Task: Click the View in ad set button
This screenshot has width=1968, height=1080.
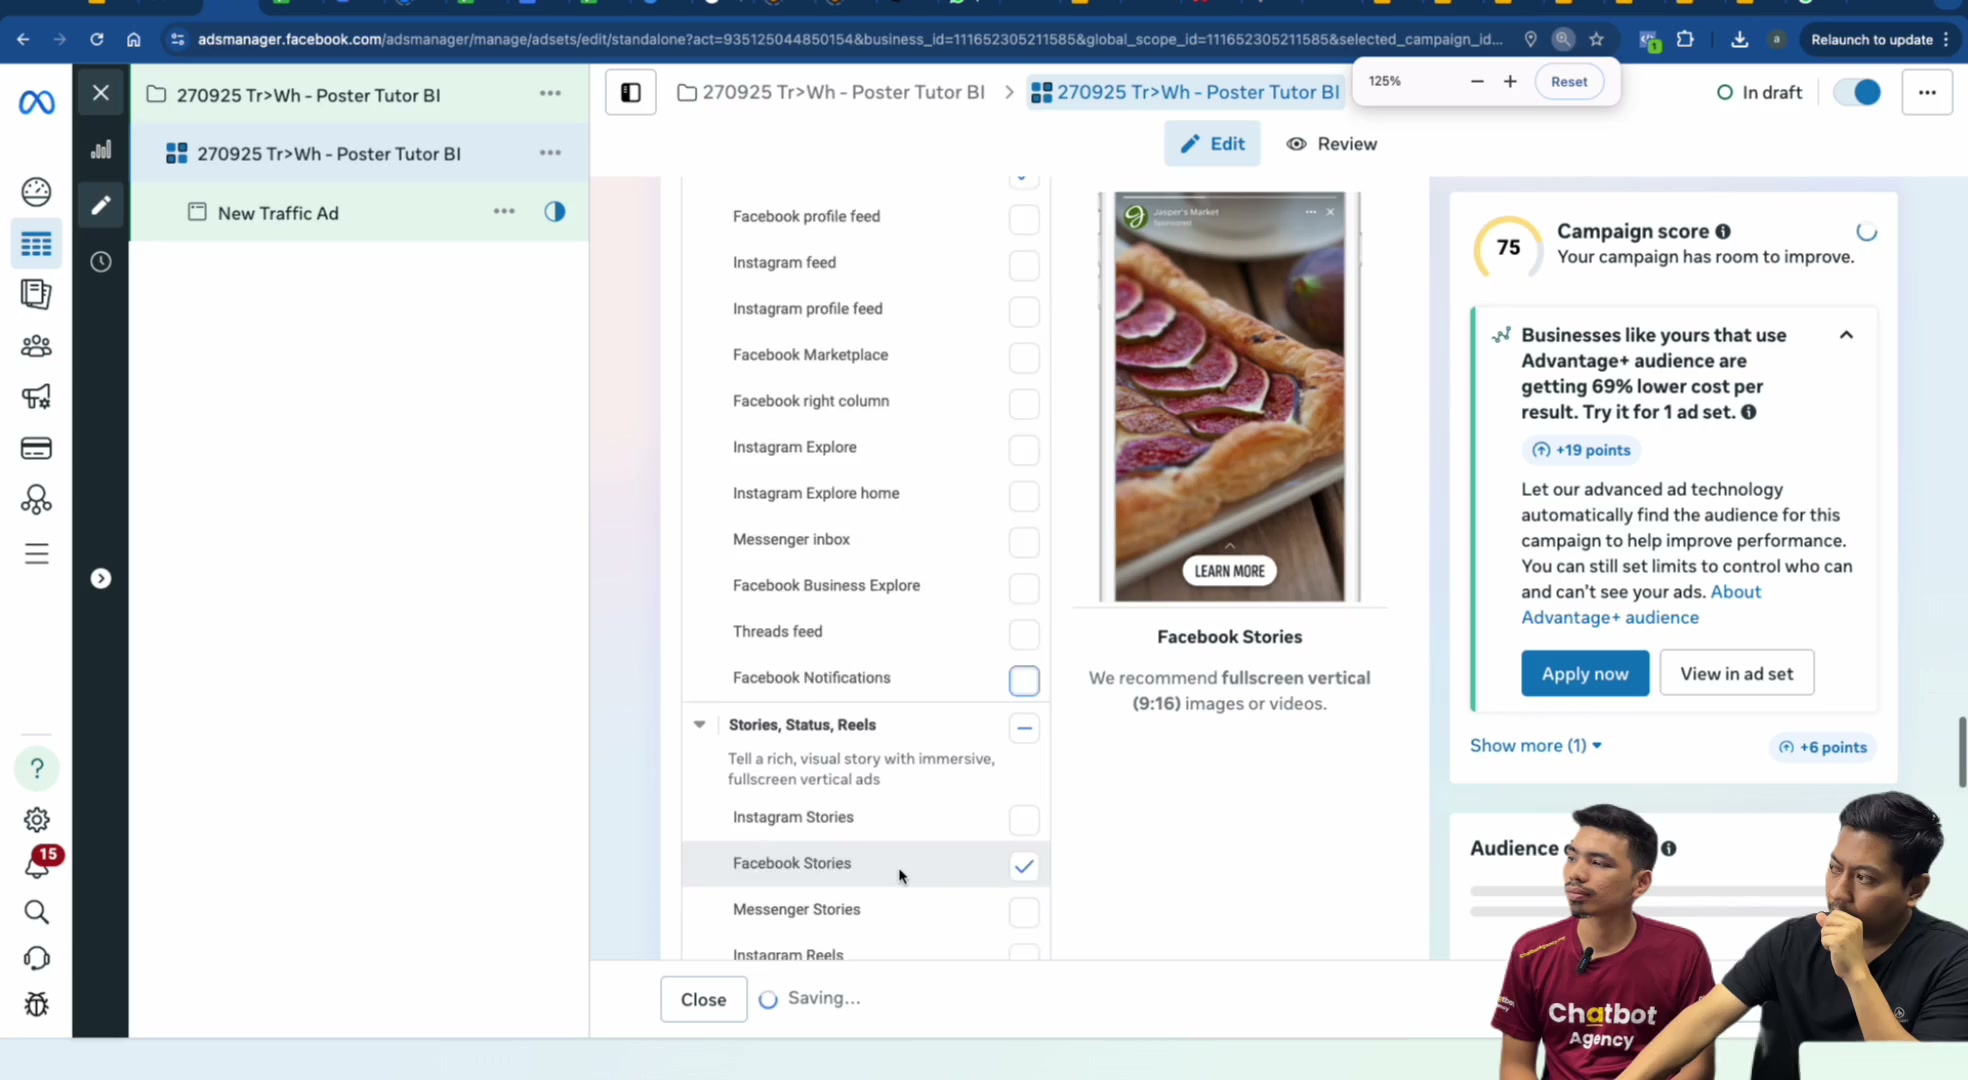Action: coord(1737,674)
